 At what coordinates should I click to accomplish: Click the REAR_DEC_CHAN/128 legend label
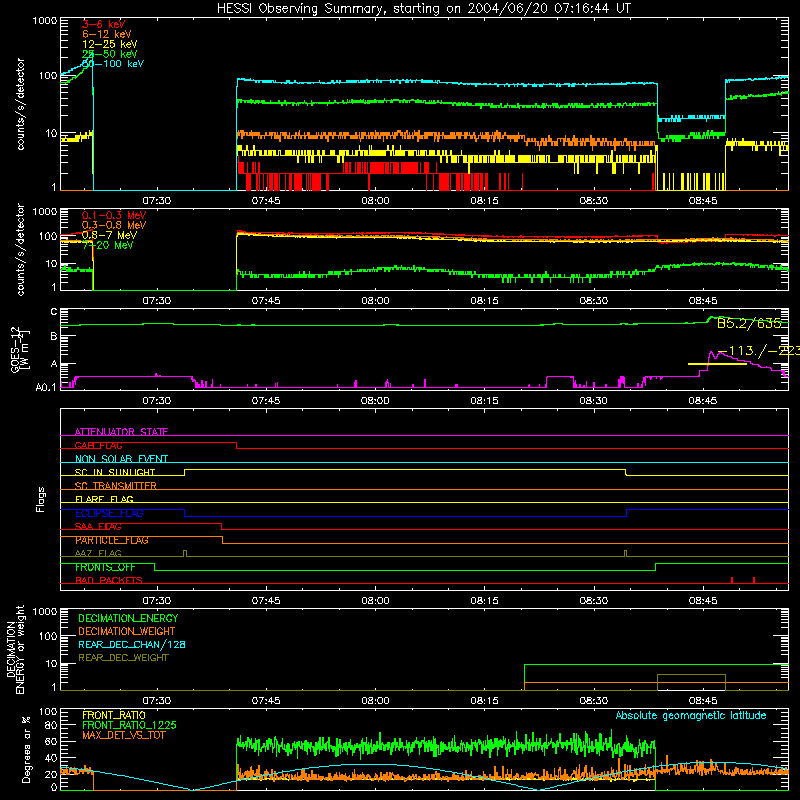[132, 644]
